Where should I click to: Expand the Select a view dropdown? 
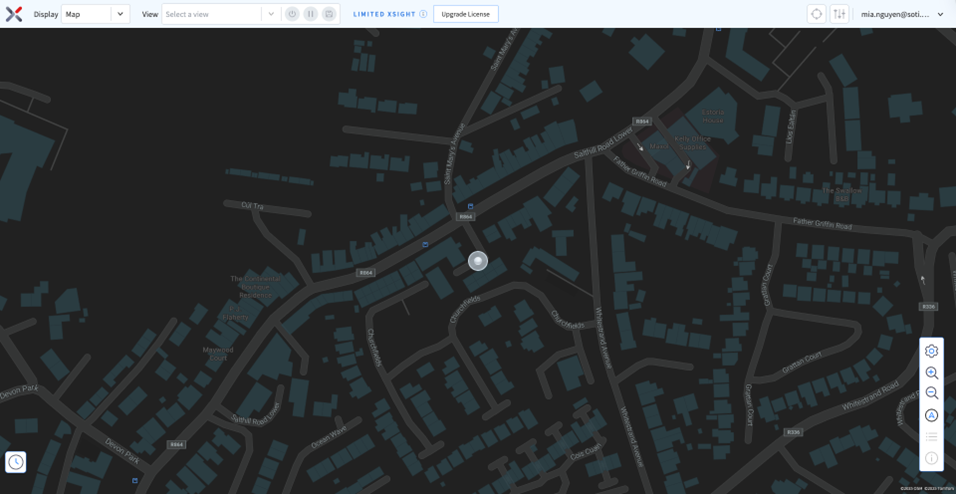(220, 14)
